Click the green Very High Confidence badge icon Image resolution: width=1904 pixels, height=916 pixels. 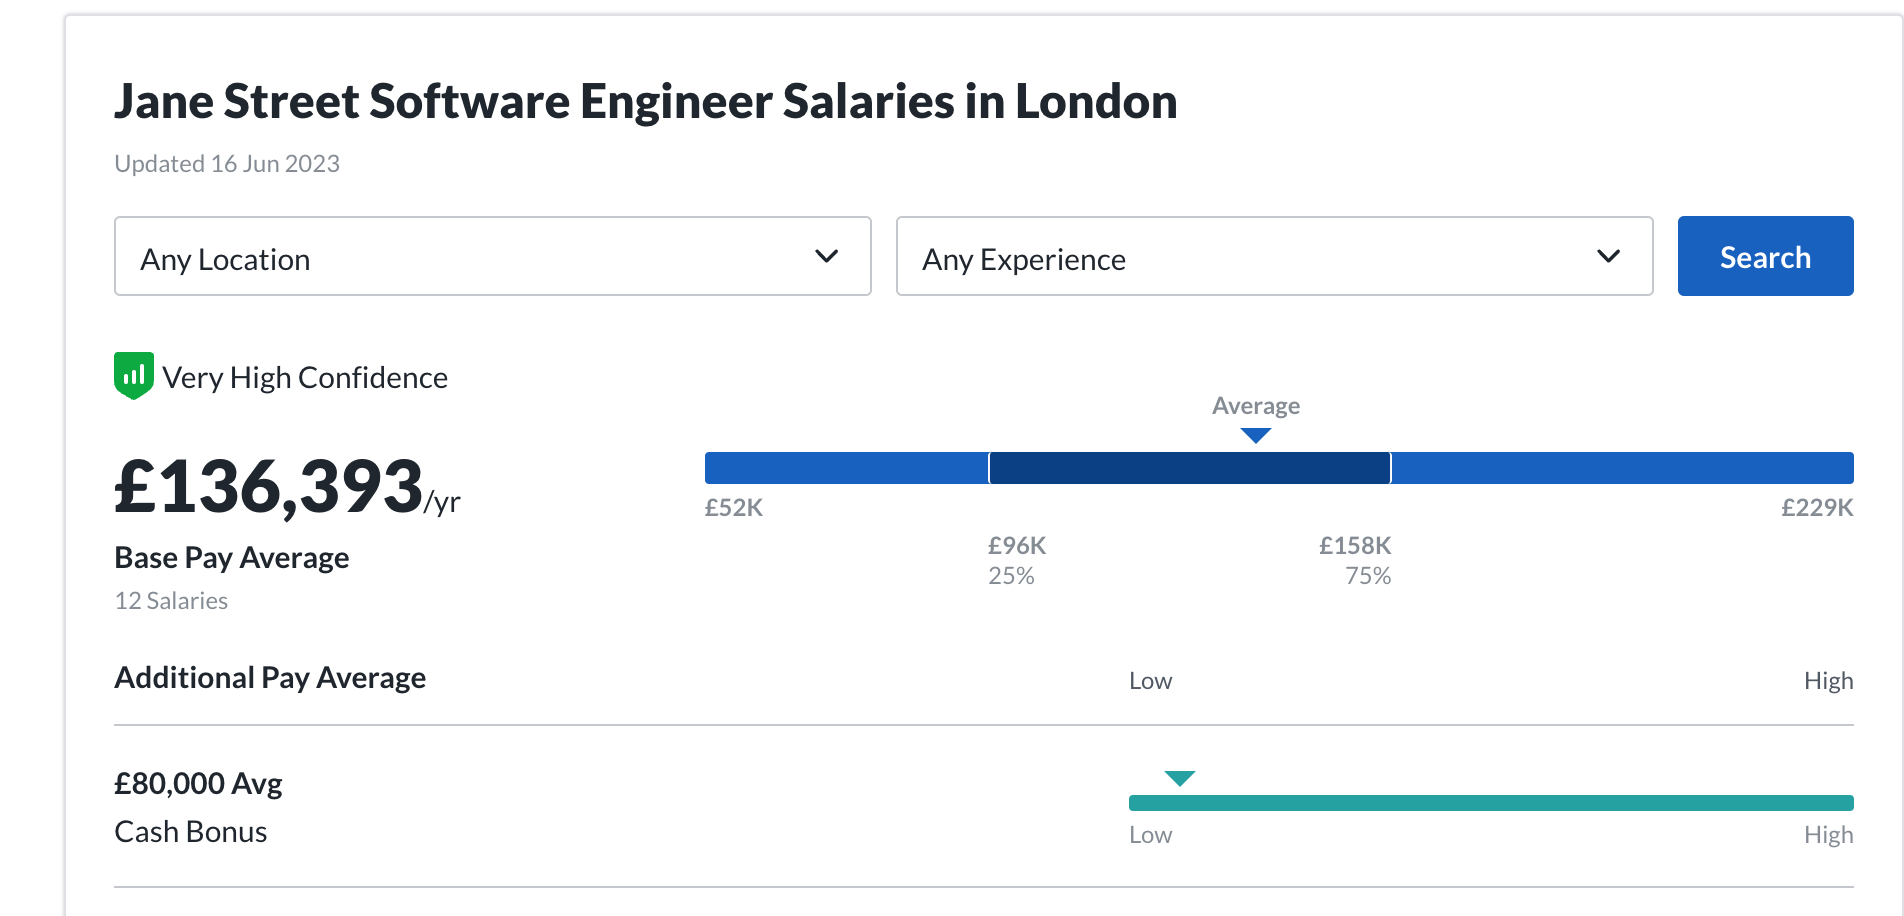134,376
